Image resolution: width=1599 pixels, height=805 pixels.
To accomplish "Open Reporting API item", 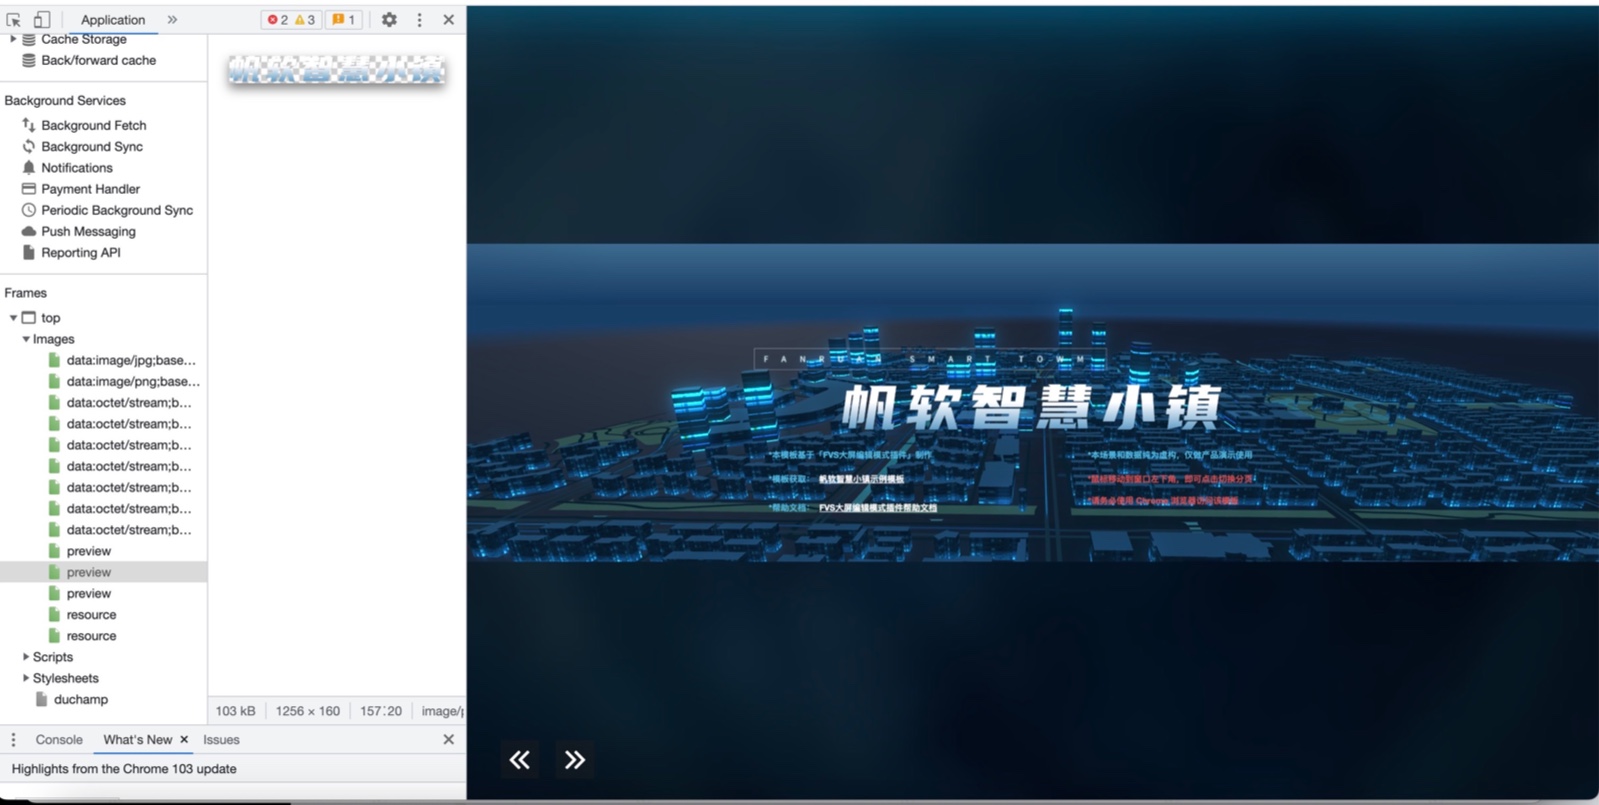I will tap(80, 252).
